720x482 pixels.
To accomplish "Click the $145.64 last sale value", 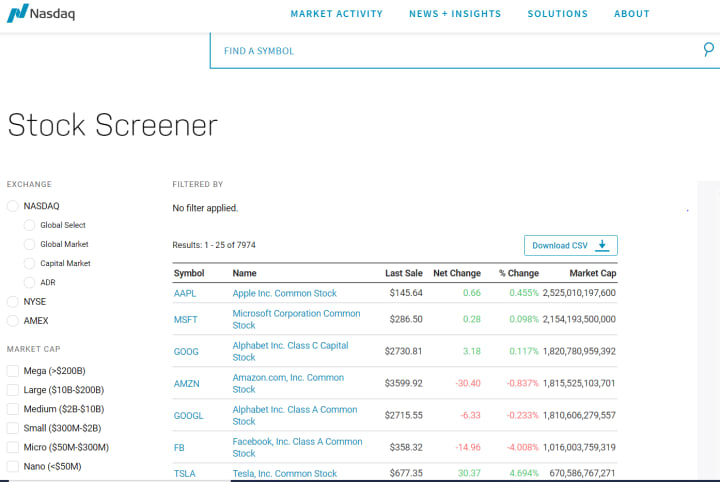I will [406, 293].
